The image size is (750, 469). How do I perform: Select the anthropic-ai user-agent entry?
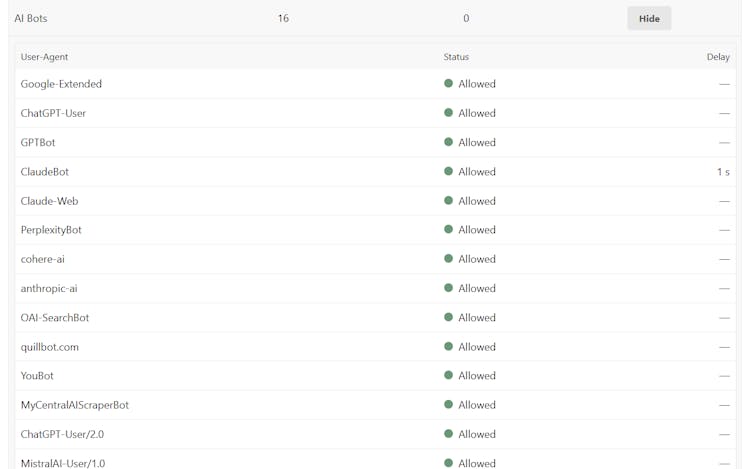click(49, 288)
